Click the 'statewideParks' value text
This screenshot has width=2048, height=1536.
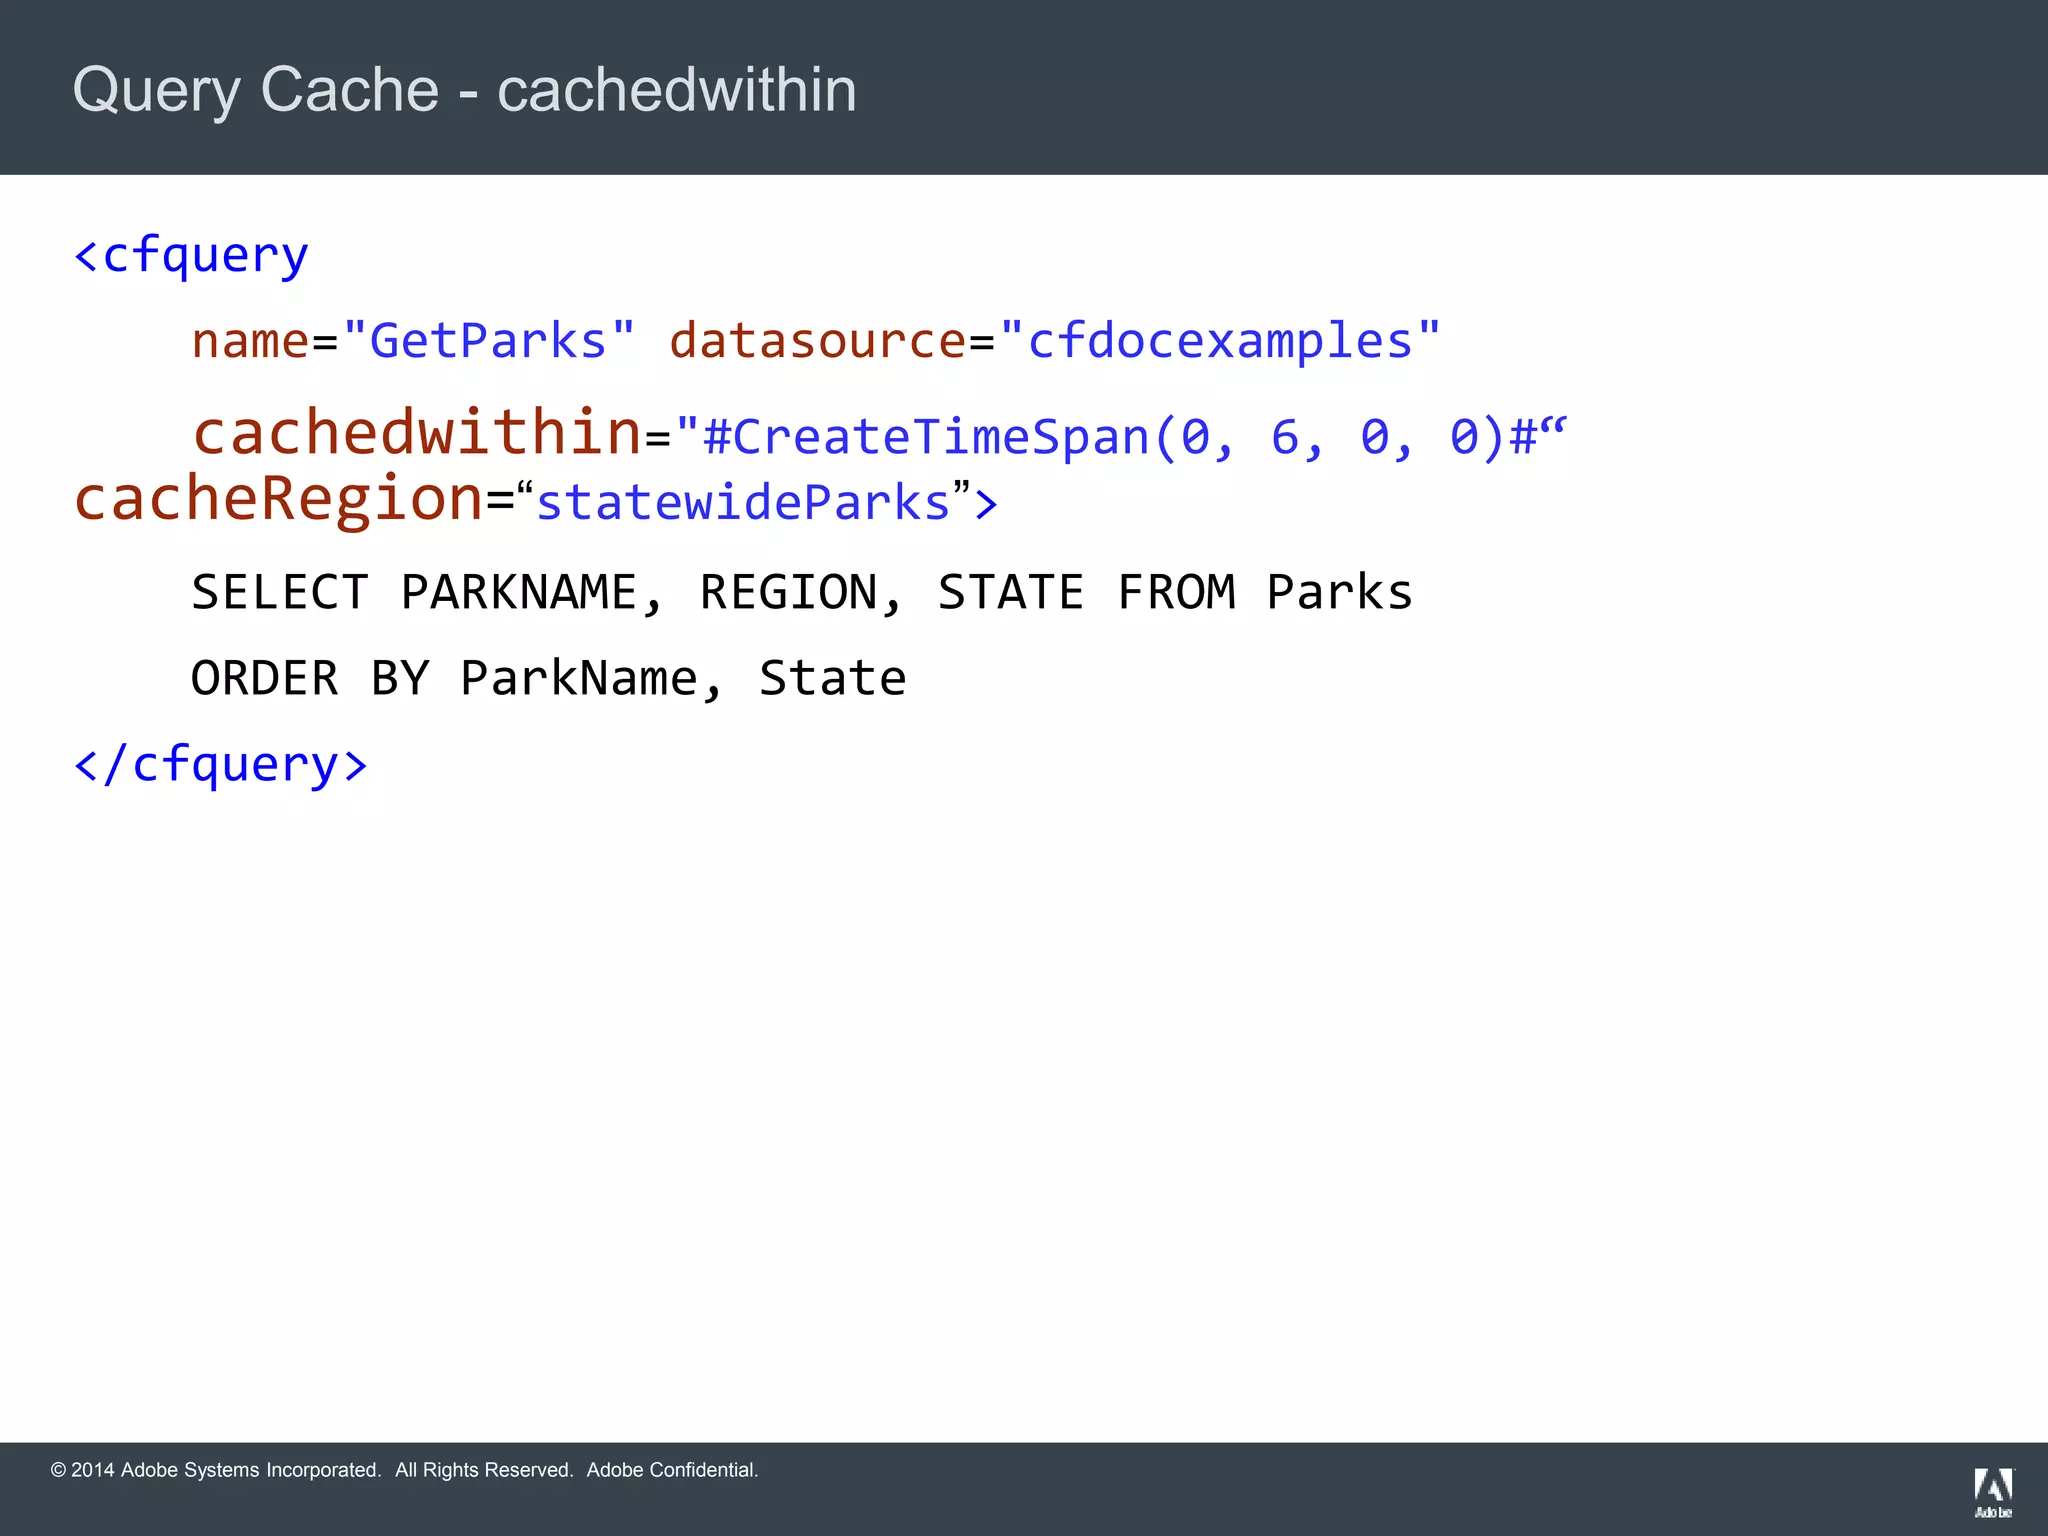tap(743, 502)
